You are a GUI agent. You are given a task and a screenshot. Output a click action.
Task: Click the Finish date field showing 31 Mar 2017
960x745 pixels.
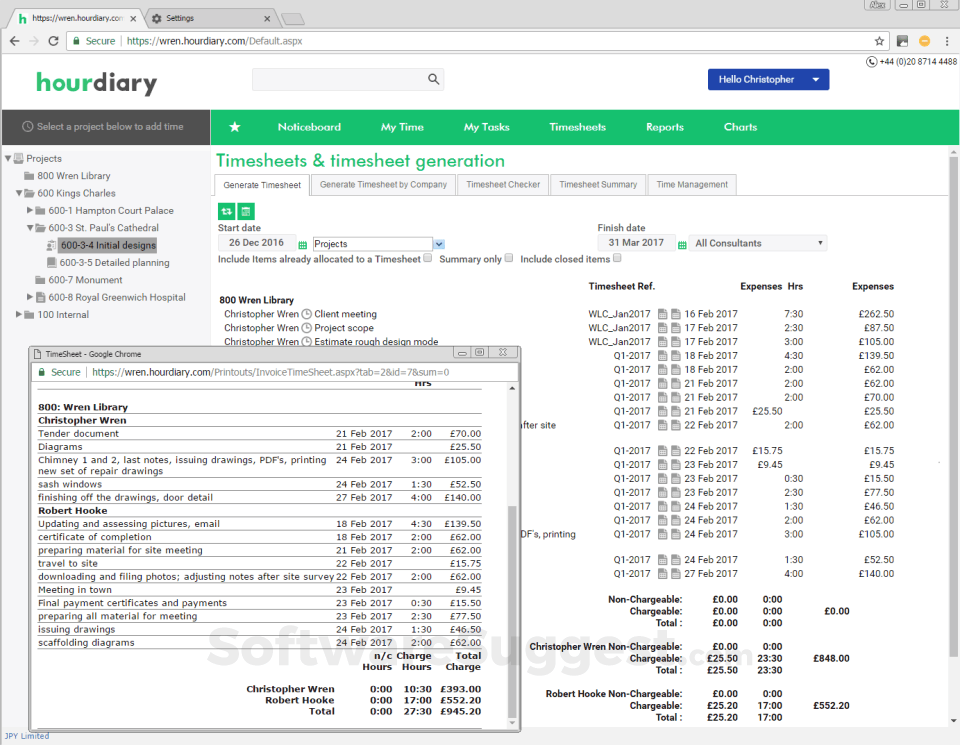[636, 242]
